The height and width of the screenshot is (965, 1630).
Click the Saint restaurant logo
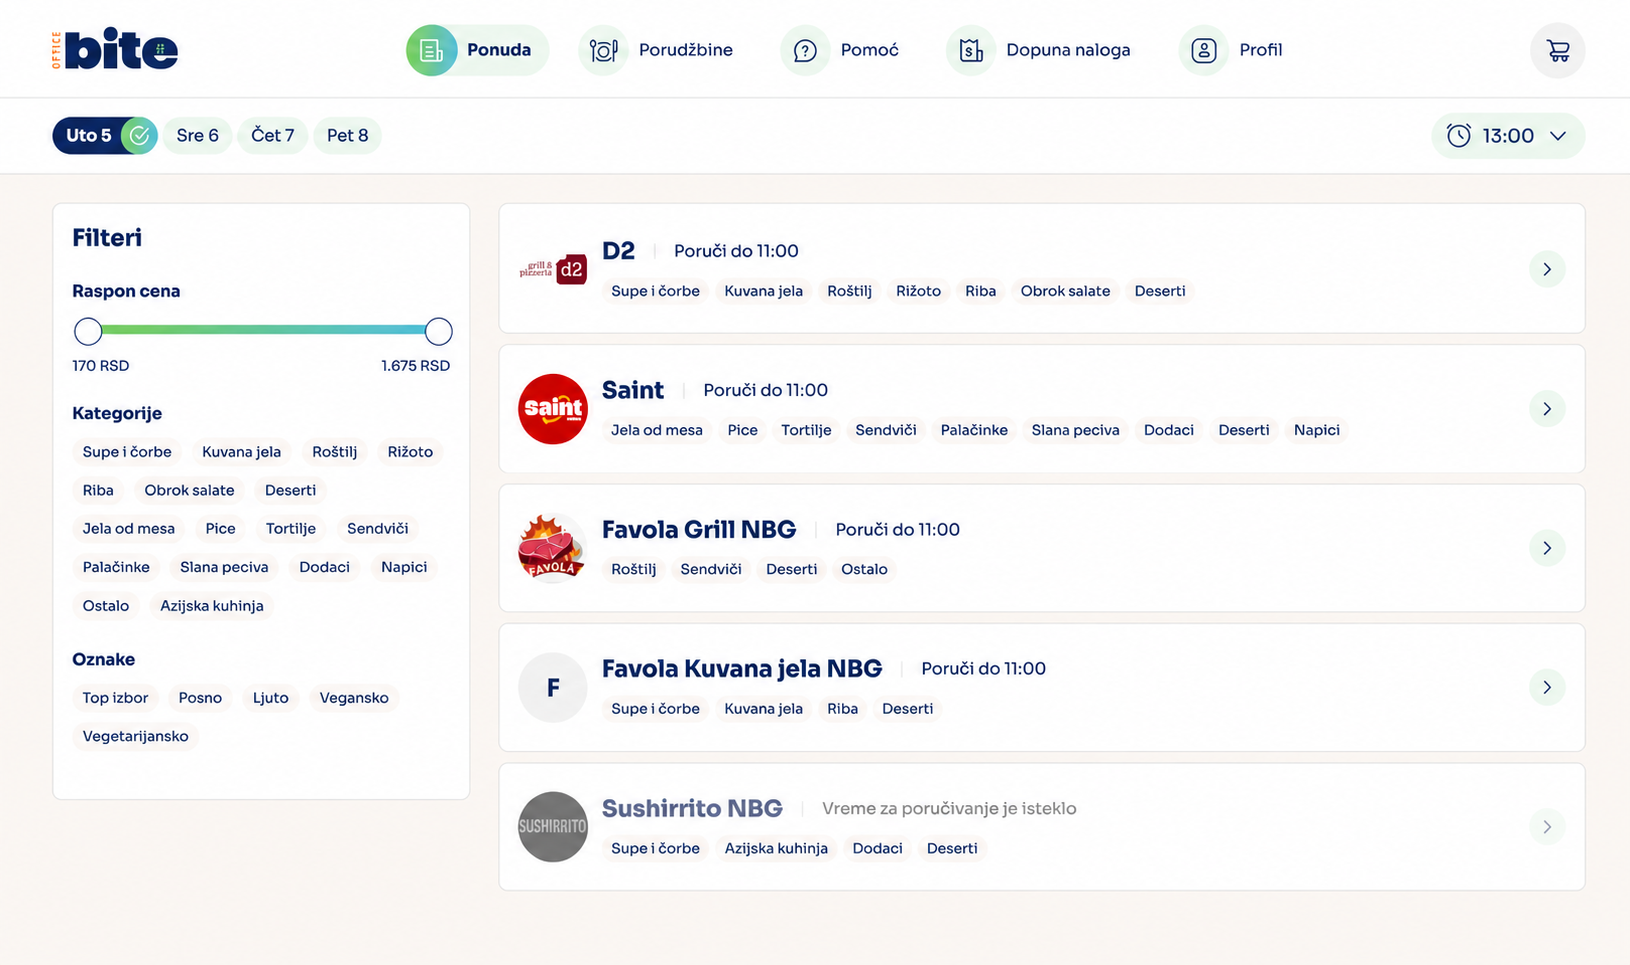[553, 409]
